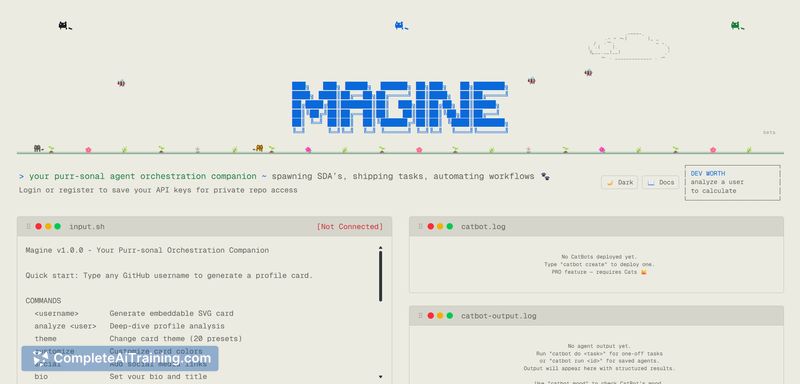The height and width of the screenshot is (384, 800).
Task: Click the 'Magine v1.0.0' header line
Action: pyautogui.click(x=147, y=250)
